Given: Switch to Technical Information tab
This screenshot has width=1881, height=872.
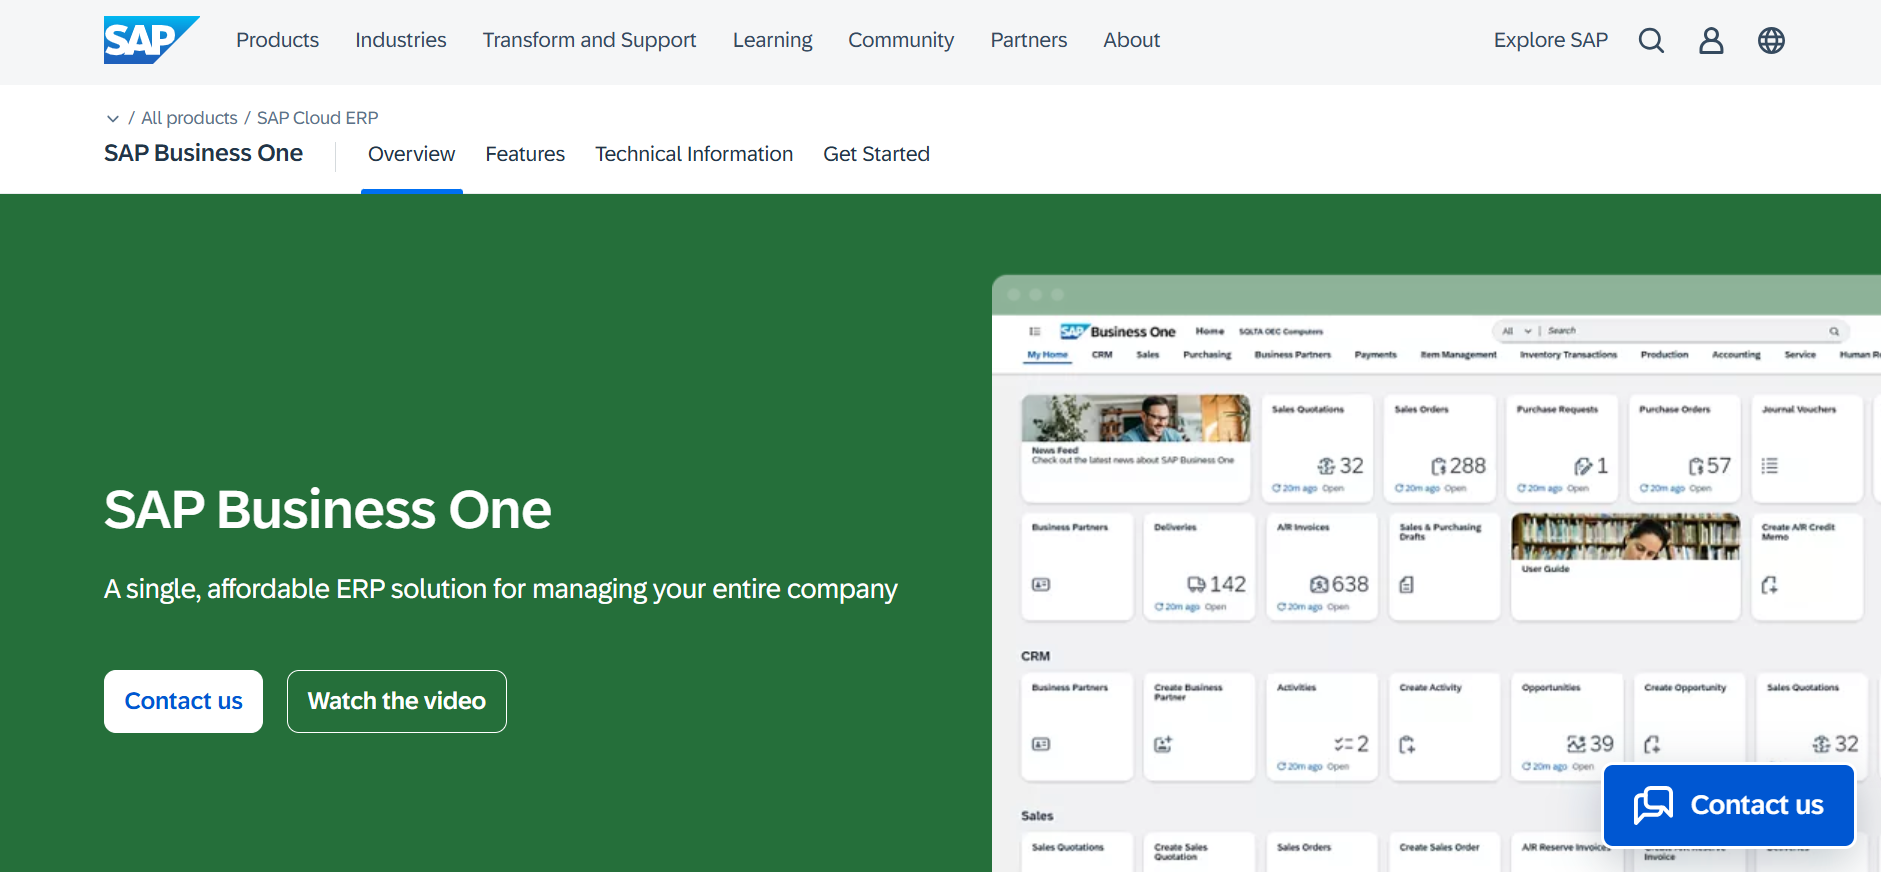Looking at the screenshot, I should tap(694, 154).
